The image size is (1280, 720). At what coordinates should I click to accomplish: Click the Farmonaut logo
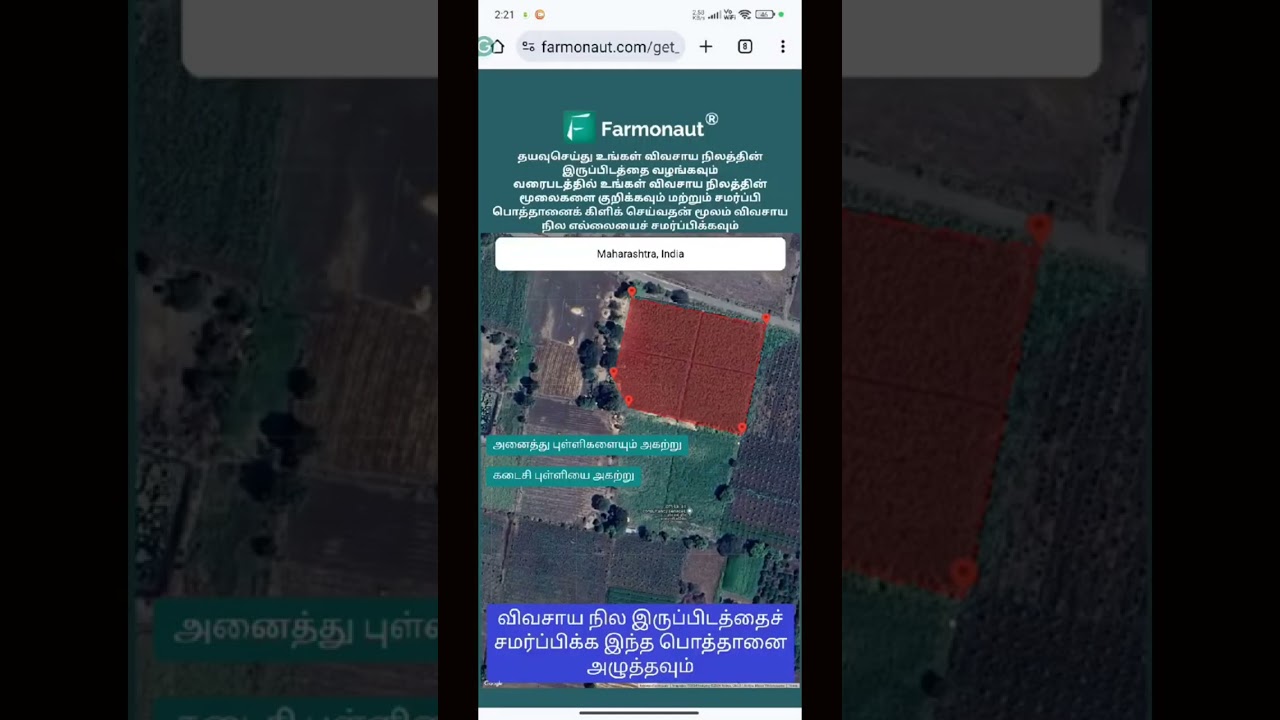coord(640,127)
